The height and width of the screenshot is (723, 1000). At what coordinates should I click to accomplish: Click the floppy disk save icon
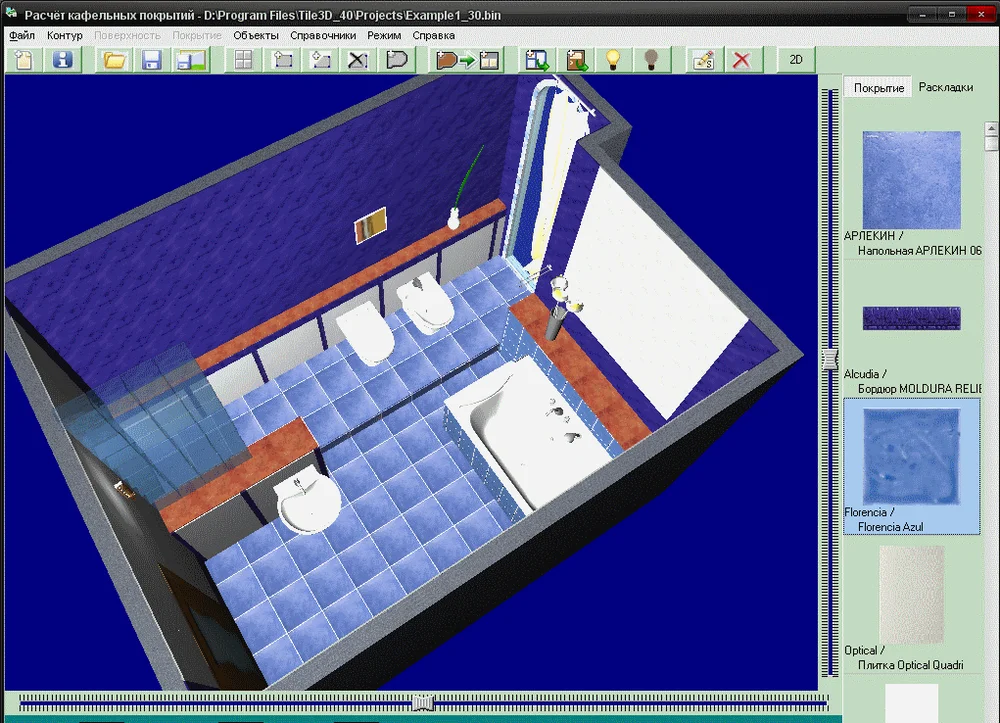coord(152,60)
